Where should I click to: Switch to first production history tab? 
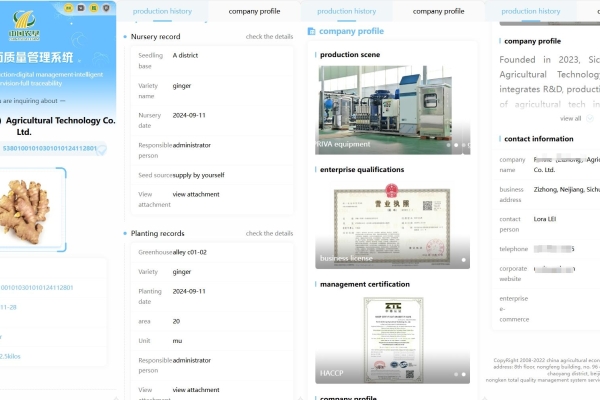pos(162,11)
